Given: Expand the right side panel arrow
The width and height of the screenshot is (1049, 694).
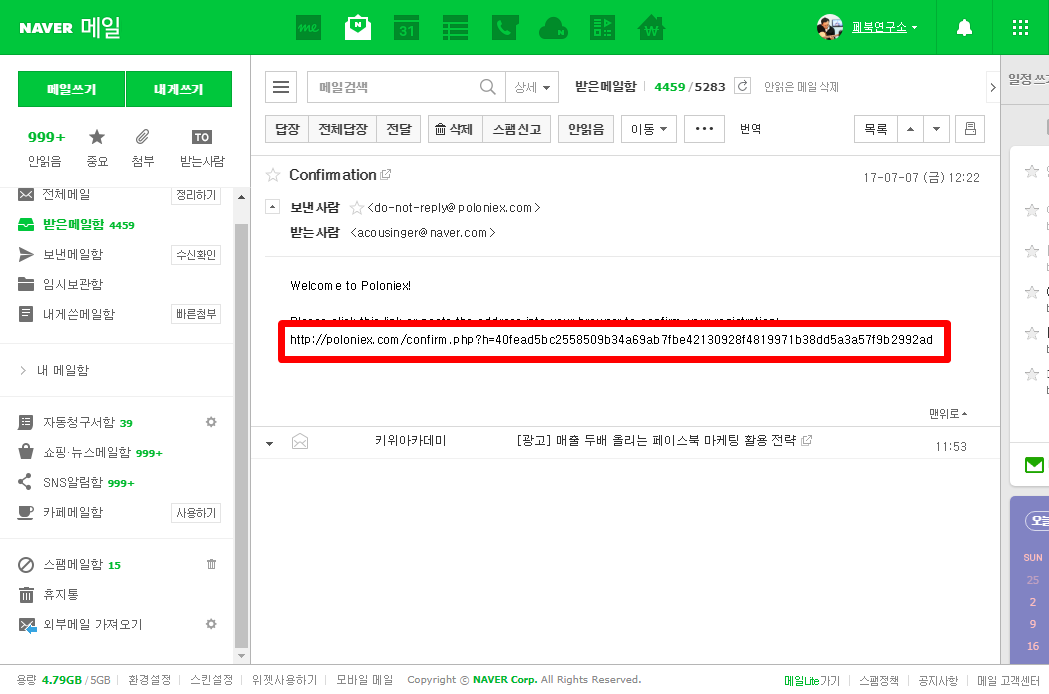Looking at the screenshot, I should click(993, 87).
